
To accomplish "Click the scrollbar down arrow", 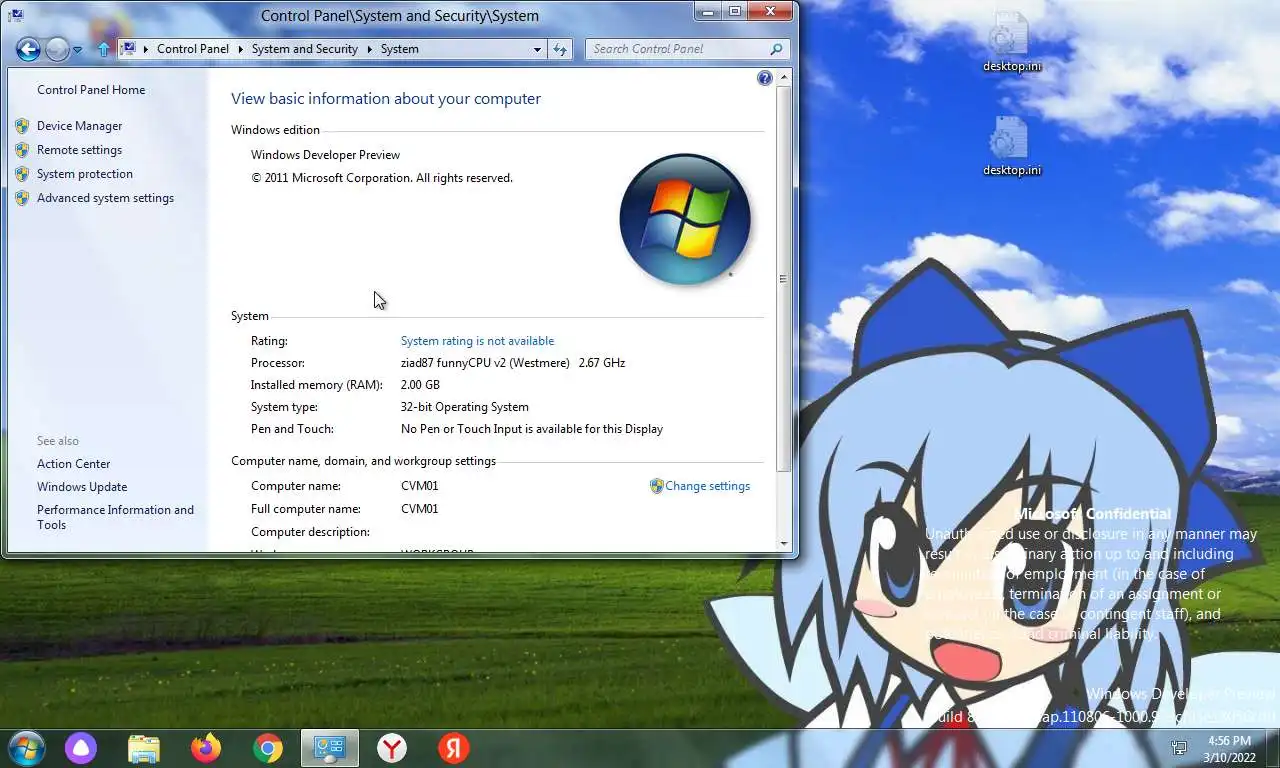I will (784, 543).
